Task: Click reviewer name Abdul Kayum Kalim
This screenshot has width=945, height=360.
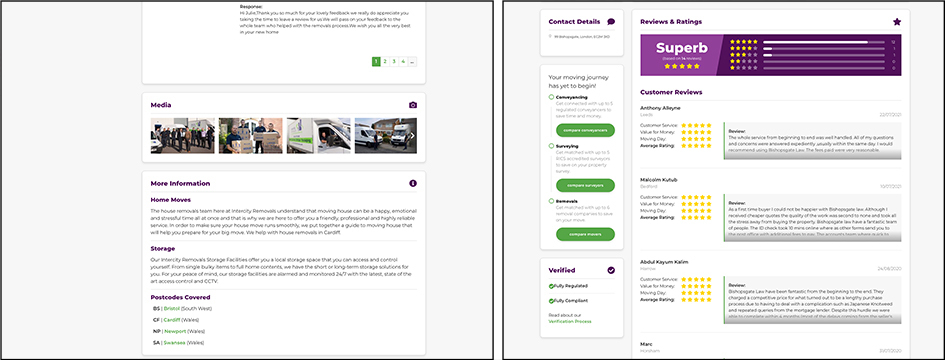Action: coord(664,262)
